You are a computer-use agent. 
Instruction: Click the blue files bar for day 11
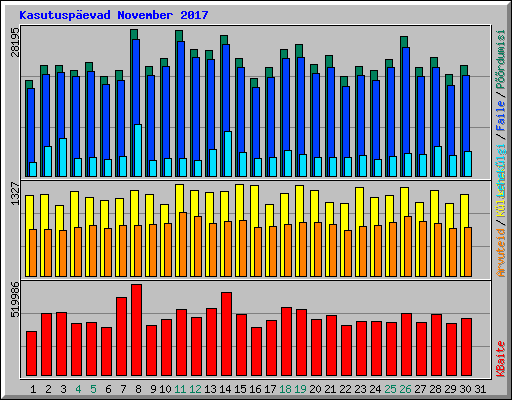(x=181, y=100)
